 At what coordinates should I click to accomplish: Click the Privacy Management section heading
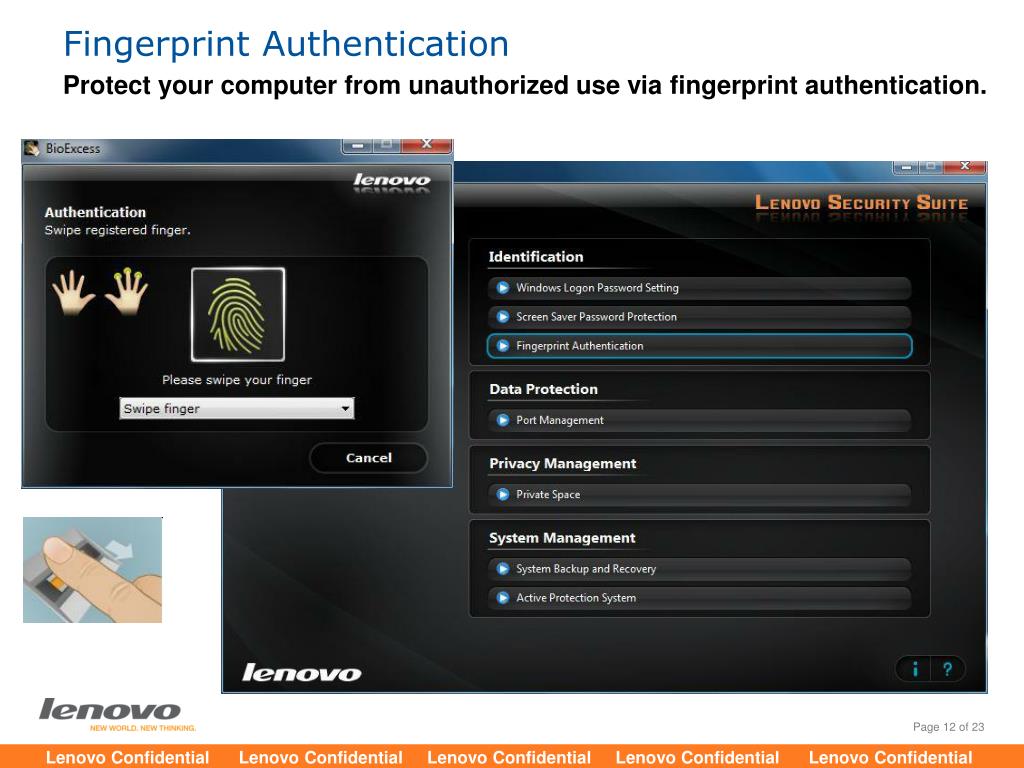(562, 464)
